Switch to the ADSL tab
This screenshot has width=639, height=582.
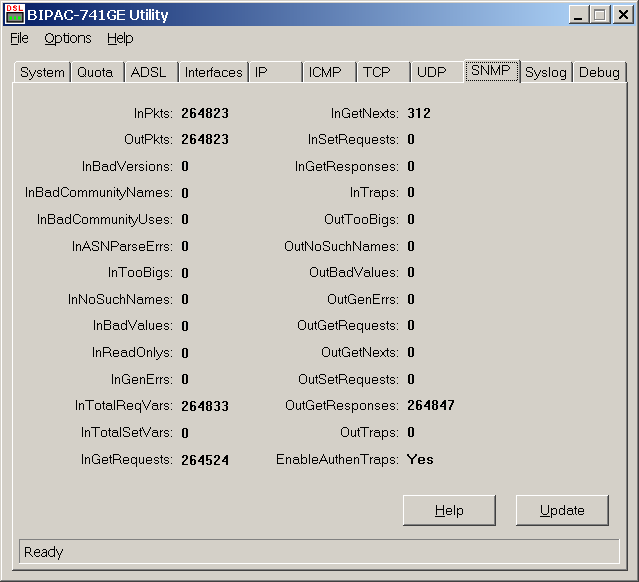click(x=152, y=72)
